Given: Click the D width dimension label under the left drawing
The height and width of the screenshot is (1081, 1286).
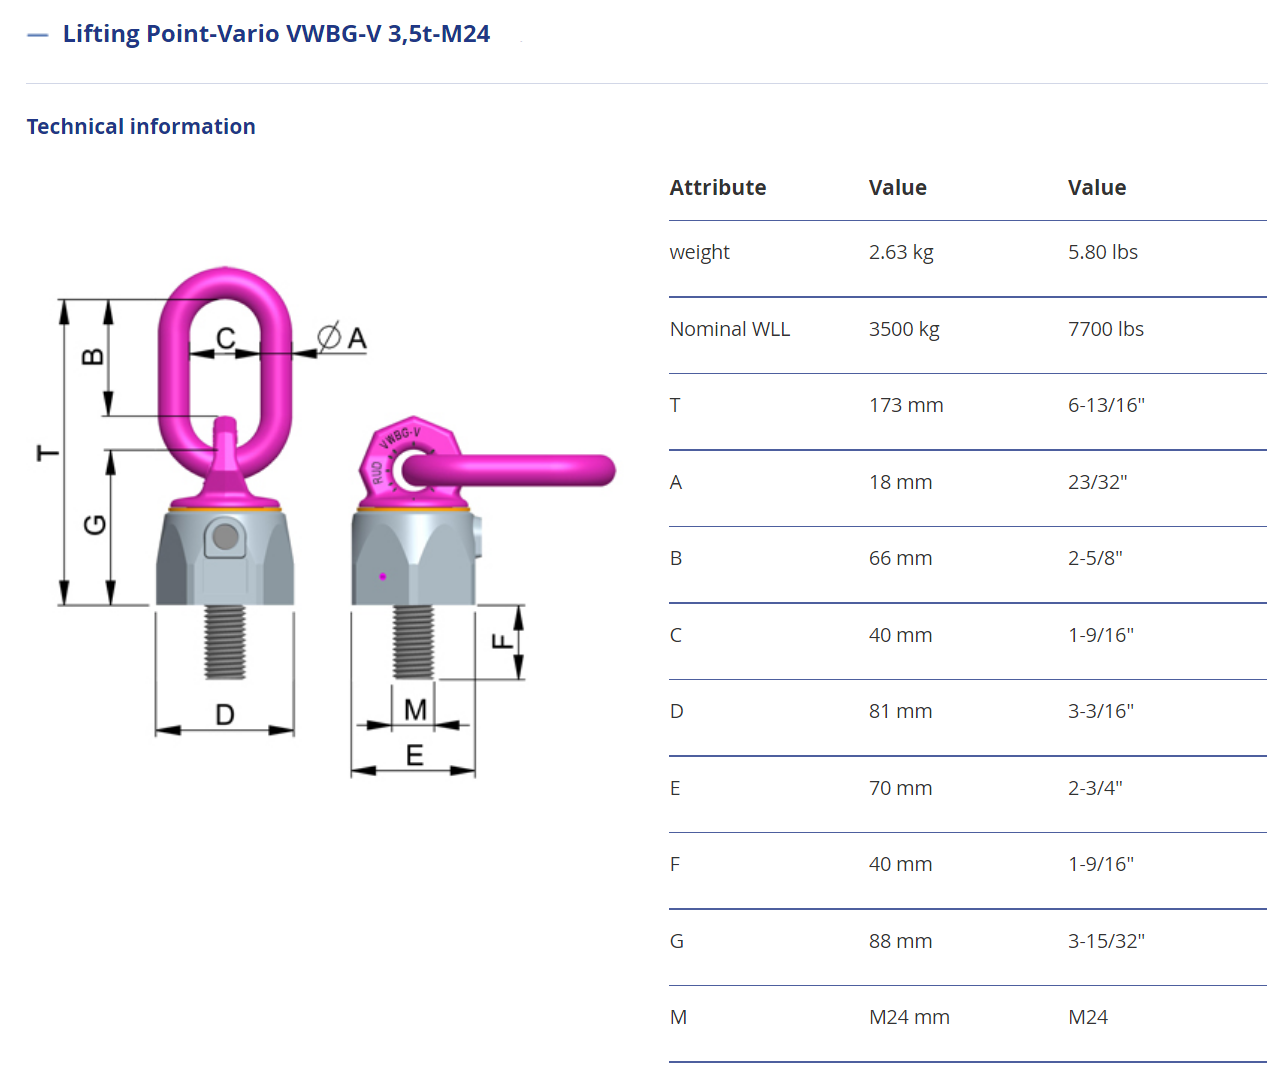Looking at the screenshot, I should pos(225,714).
